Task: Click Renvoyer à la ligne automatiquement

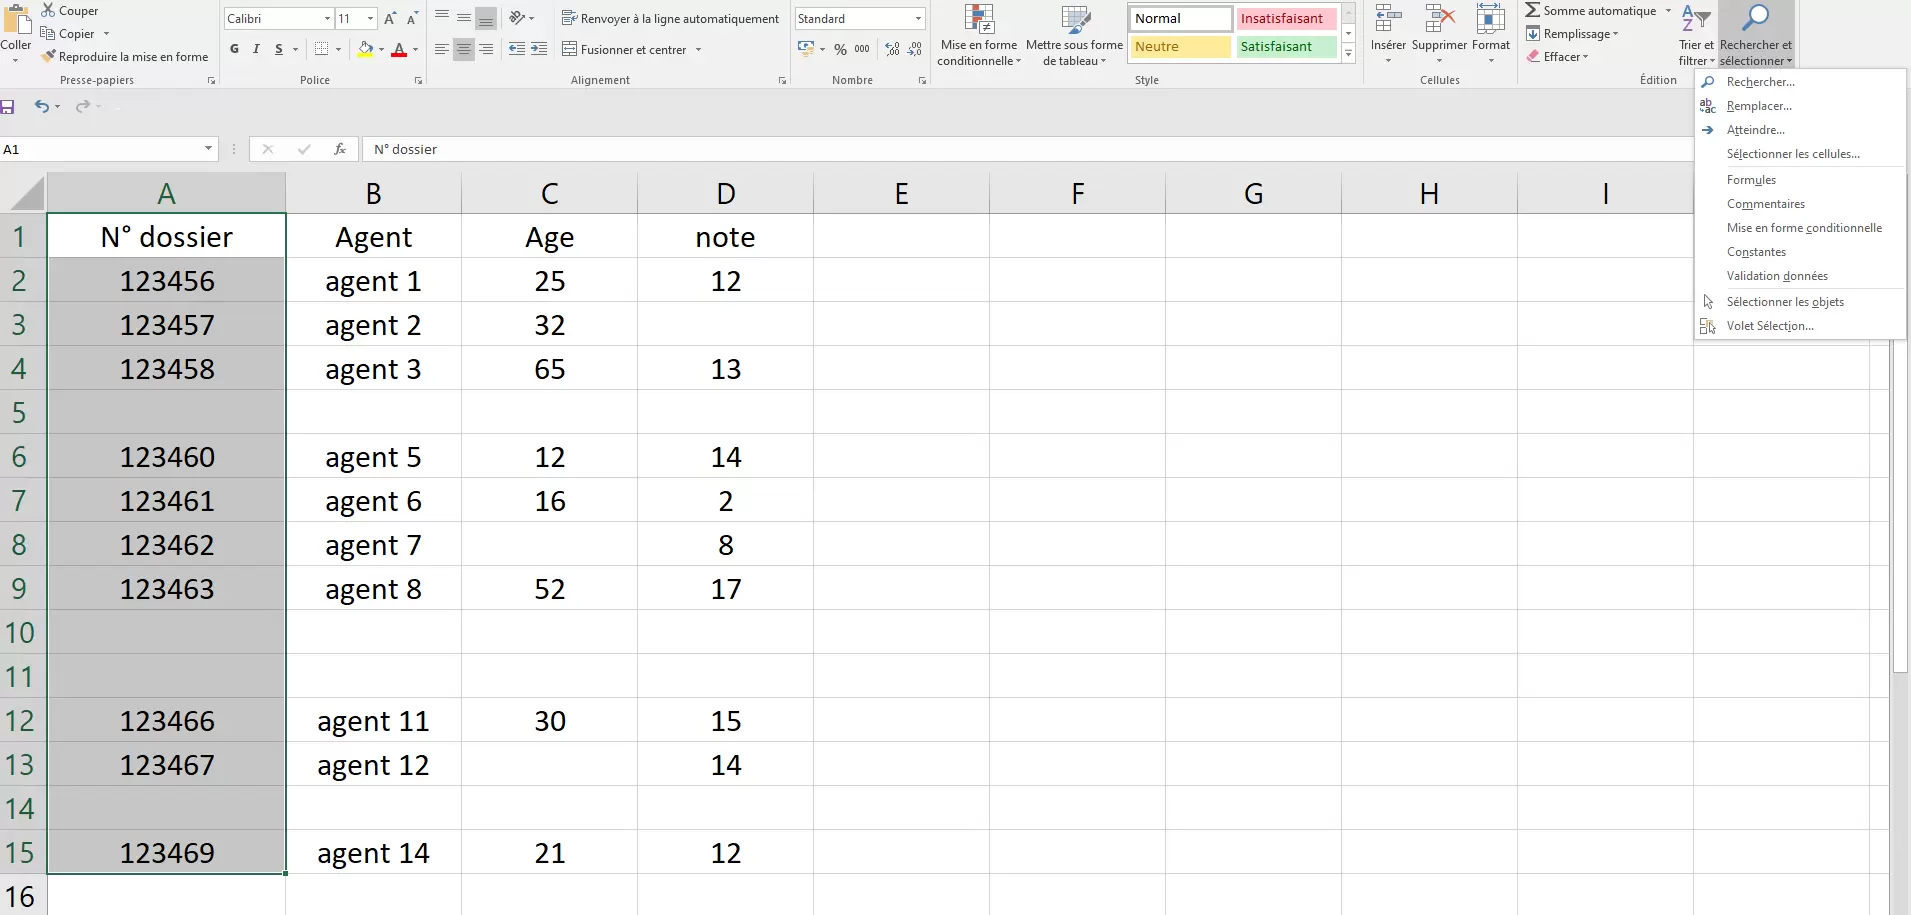Action: click(670, 18)
